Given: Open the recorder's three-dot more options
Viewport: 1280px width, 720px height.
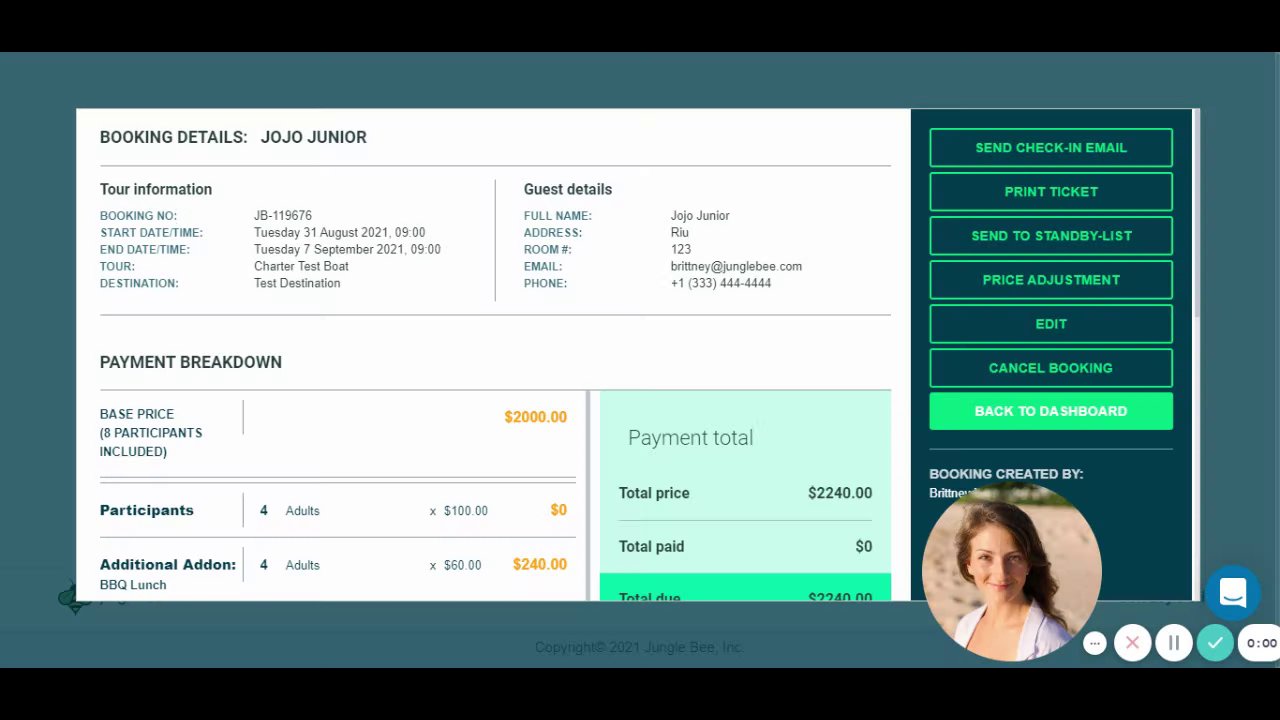Looking at the screenshot, I should tap(1095, 643).
